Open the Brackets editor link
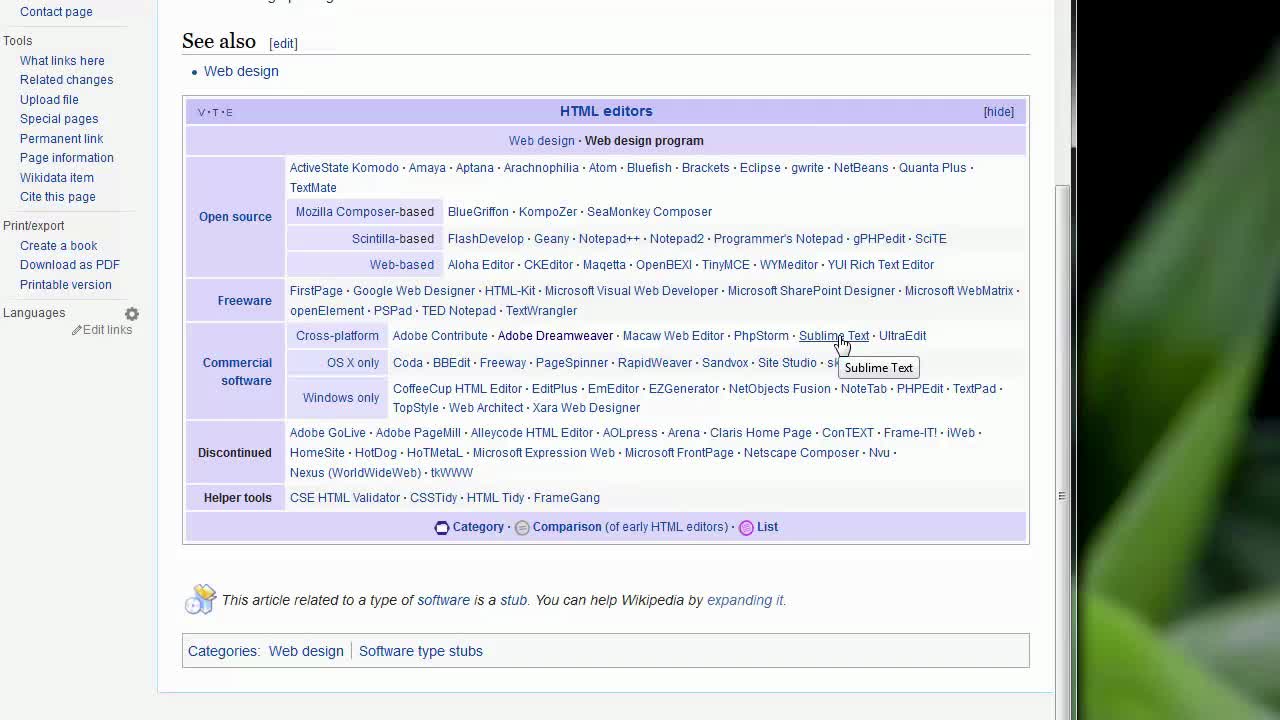 coord(705,168)
